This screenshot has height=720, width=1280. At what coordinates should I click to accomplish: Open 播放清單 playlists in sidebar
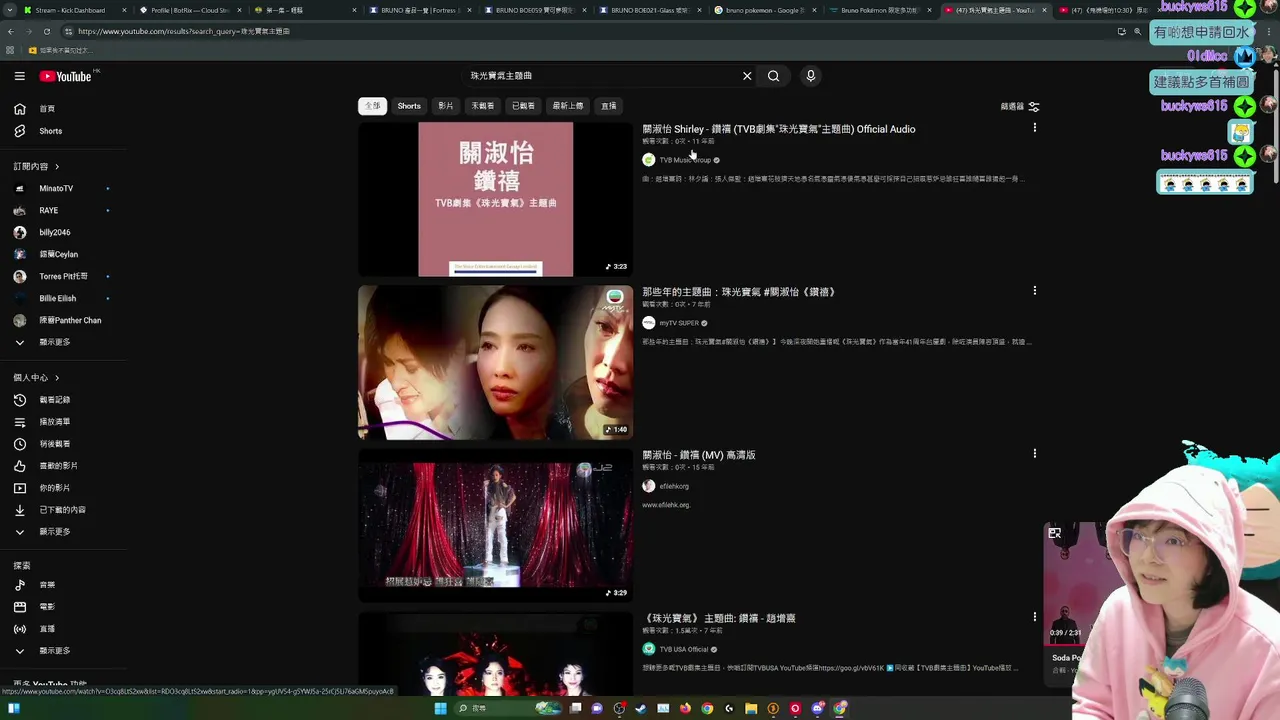(41, 422)
